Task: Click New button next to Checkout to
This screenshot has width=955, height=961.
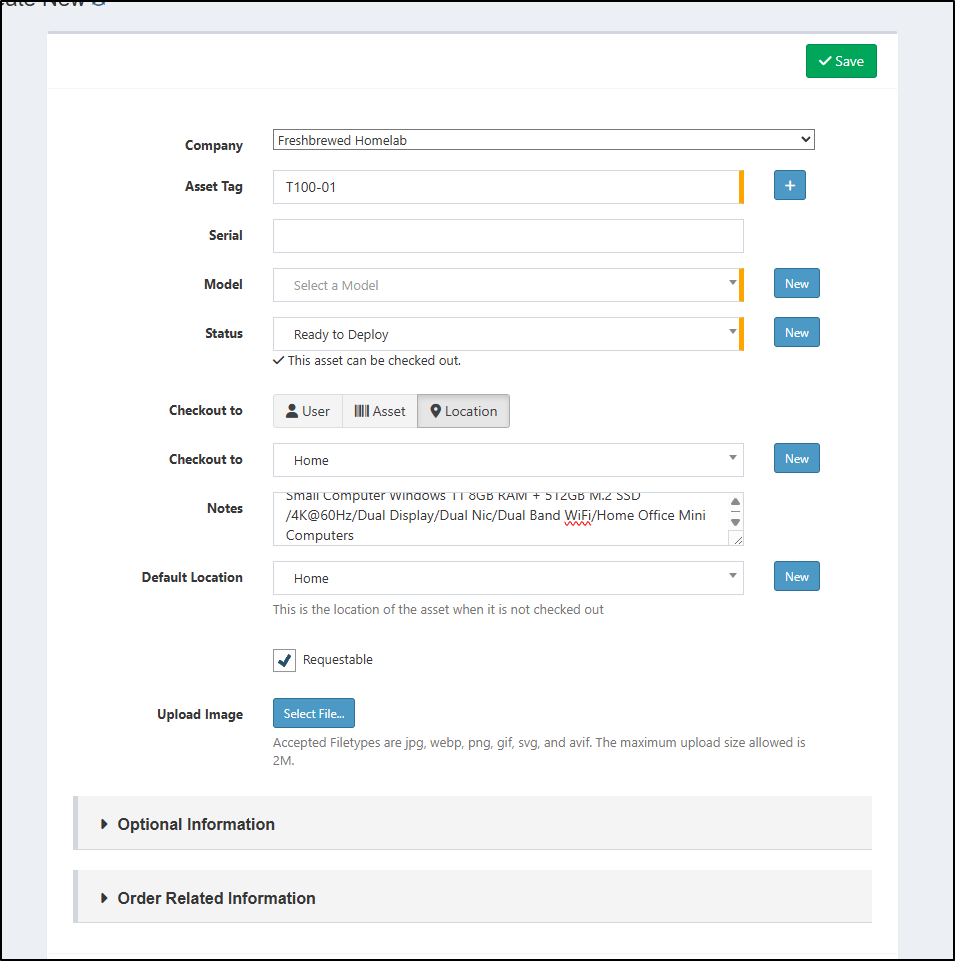Action: tap(796, 459)
